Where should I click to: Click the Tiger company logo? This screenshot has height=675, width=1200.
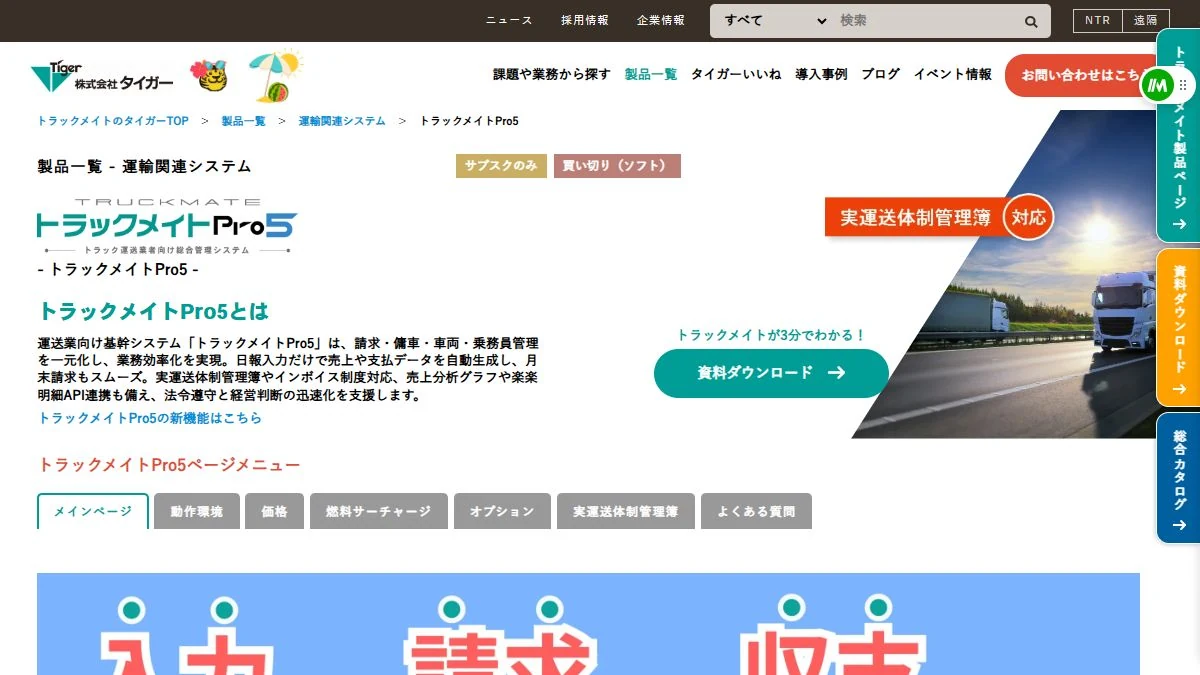tap(102, 75)
